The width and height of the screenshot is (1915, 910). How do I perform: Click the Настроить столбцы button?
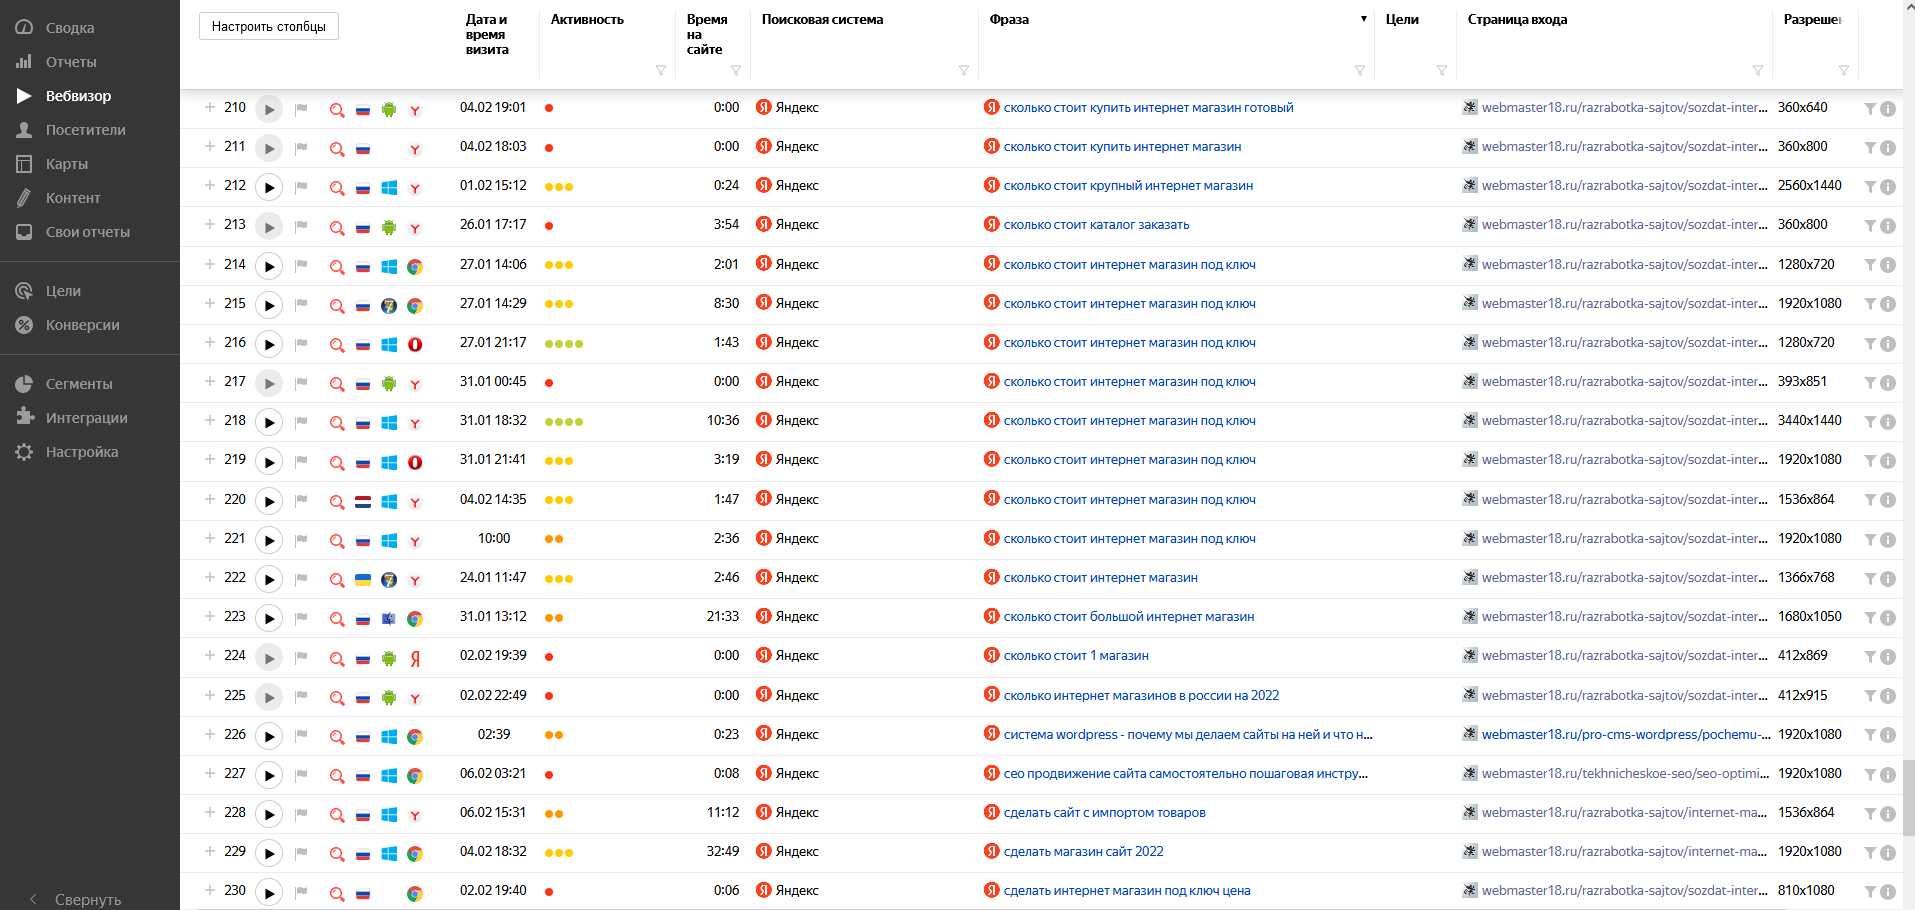pyautogui.click(x=268, y=26)
